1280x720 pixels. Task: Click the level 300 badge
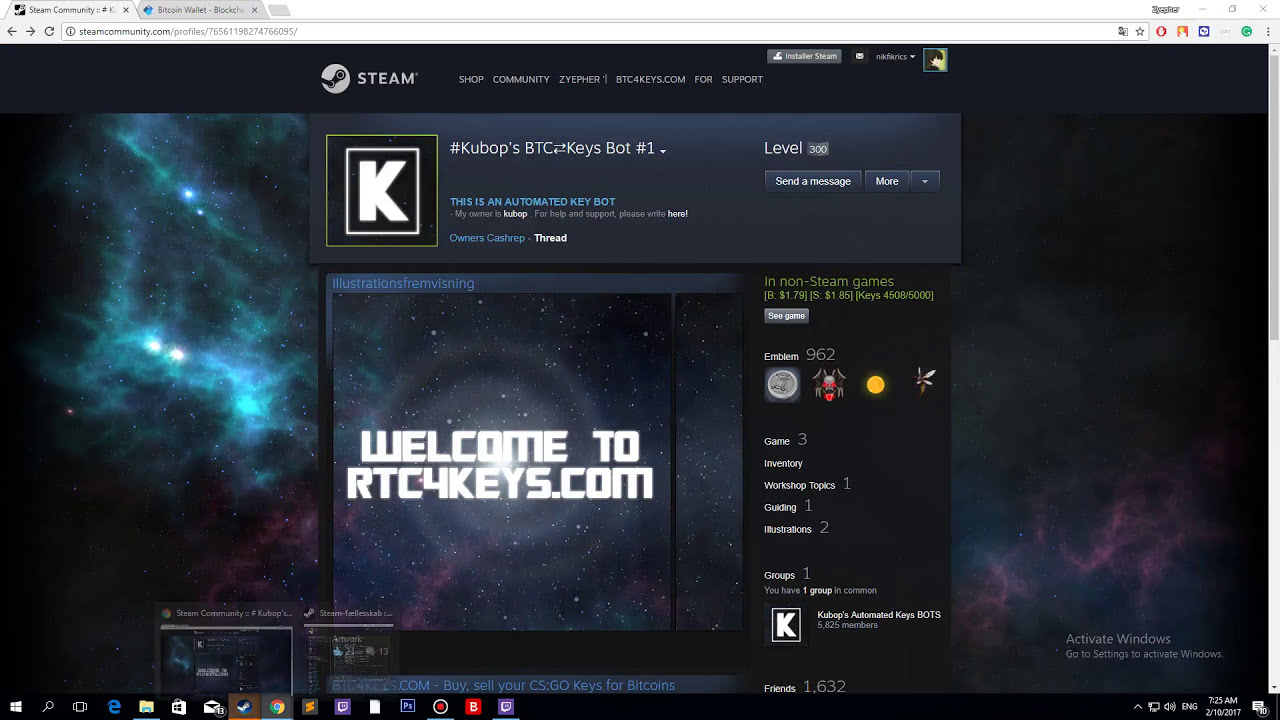point(818,149)
